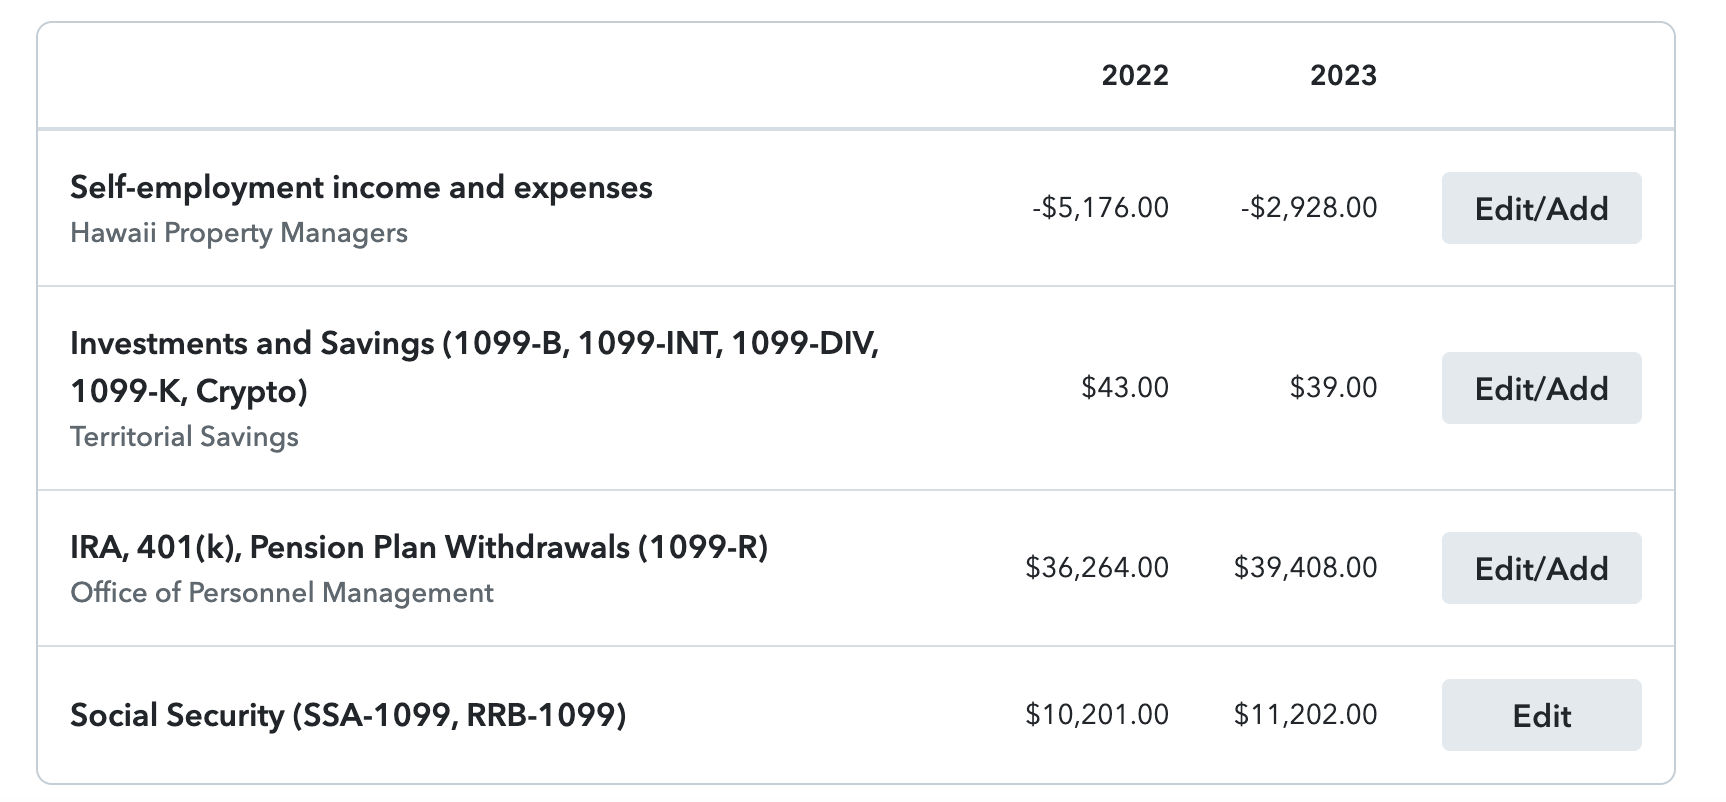Select the $11,202.00 Social Security amount
The image size is (1726, 802).
tap(1305, 715)
